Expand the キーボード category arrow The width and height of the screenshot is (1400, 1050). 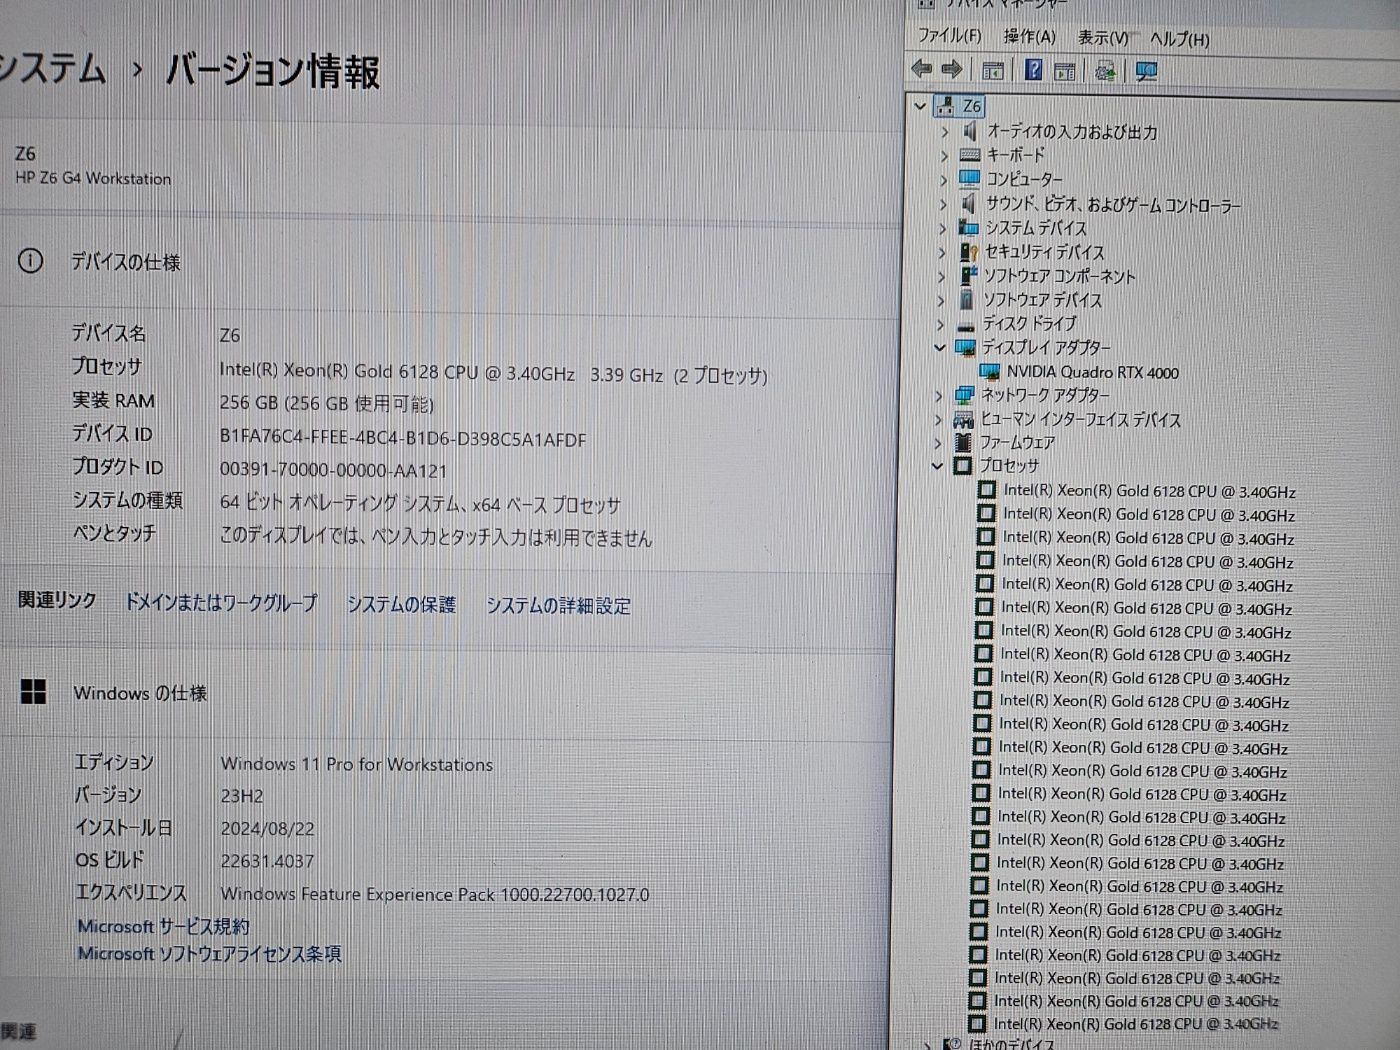click(x=944, y=155)
